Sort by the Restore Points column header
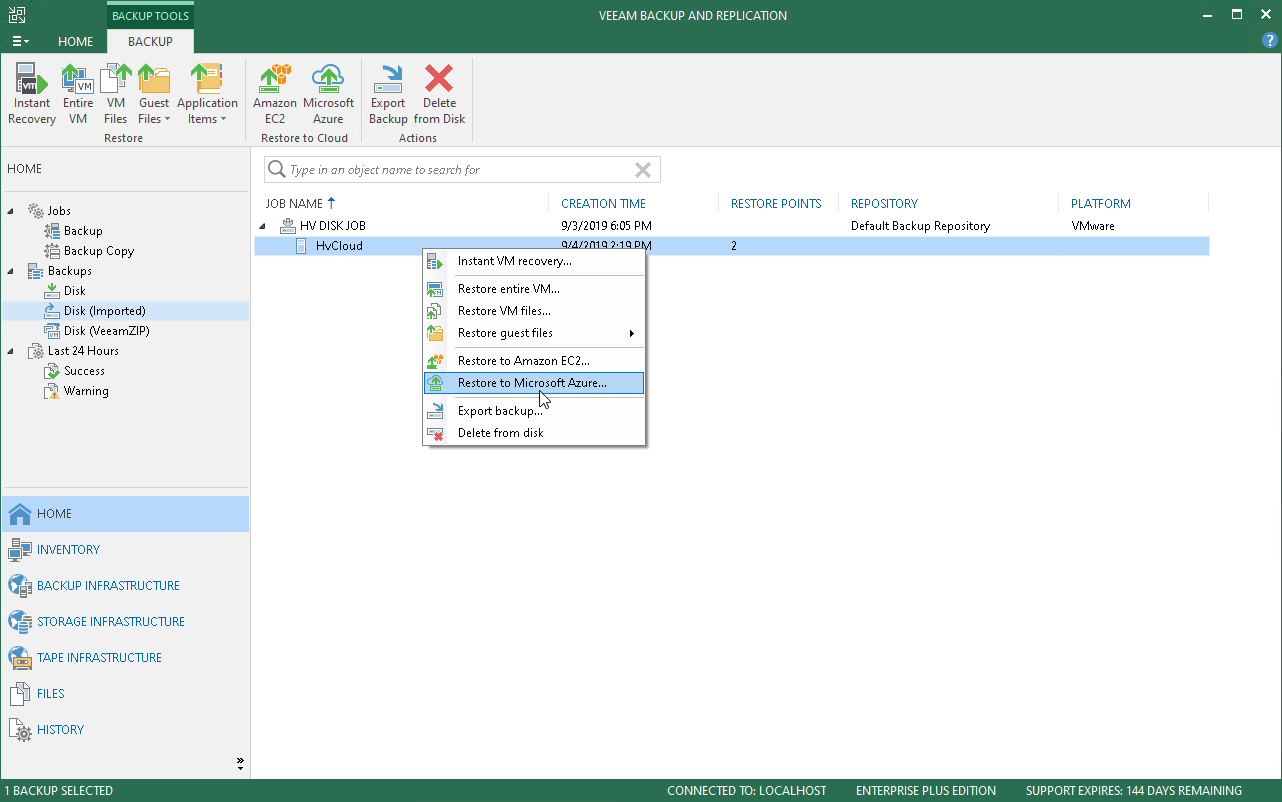This screenshot has height=802, width=1282. click(778, 203)
